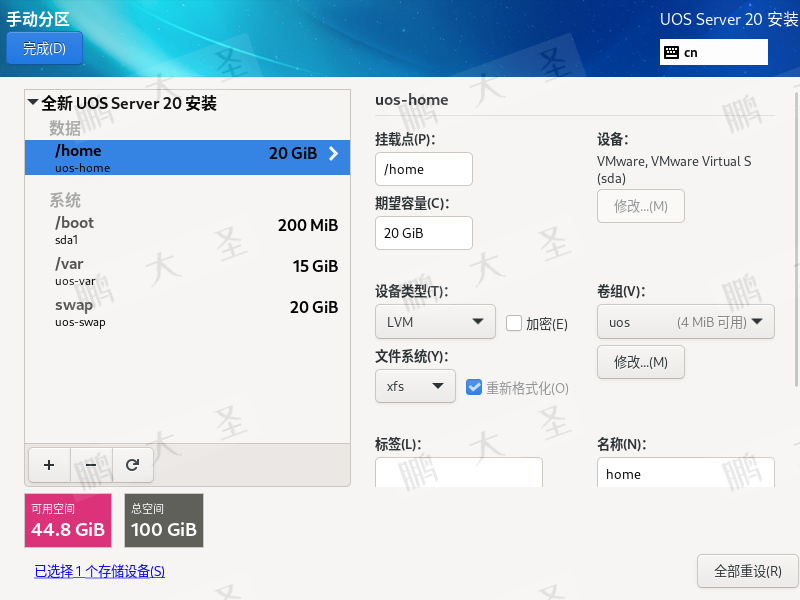Select the /home partition row

[187, 158]
